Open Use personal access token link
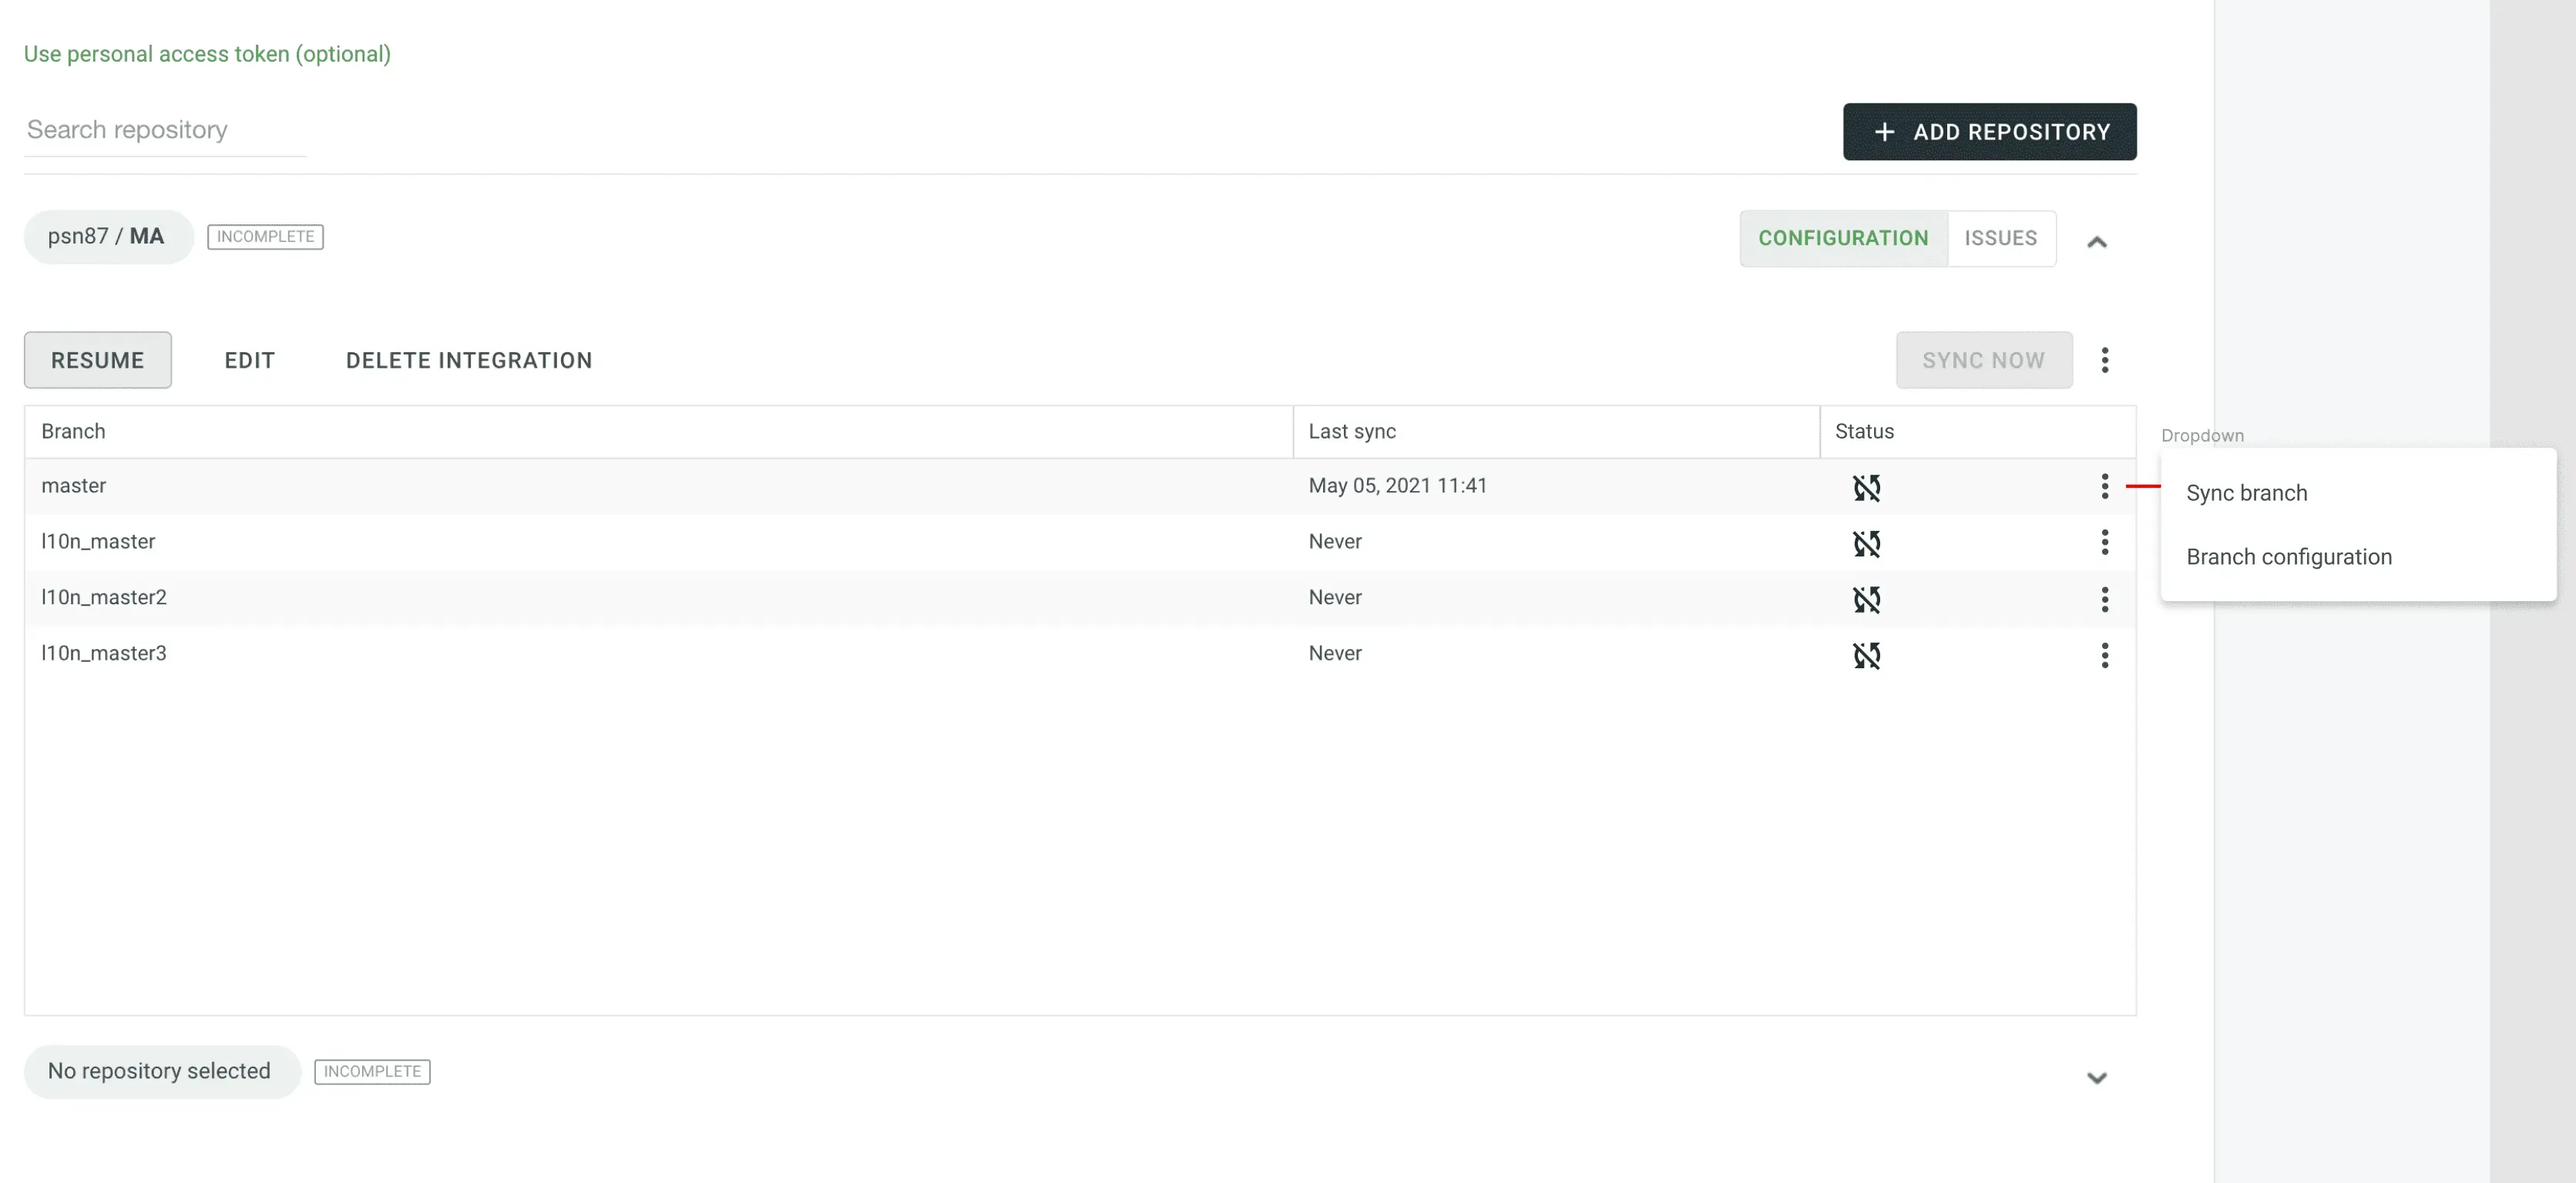2576x1183 pixels. pyautogui.click(x=207, y=54)
